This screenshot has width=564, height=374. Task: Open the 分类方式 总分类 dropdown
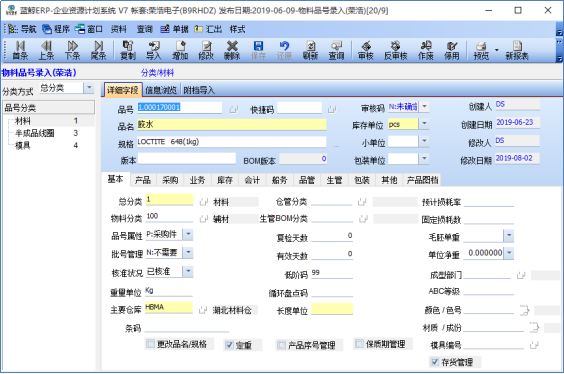pyautogui.click(x=89, y=88)
